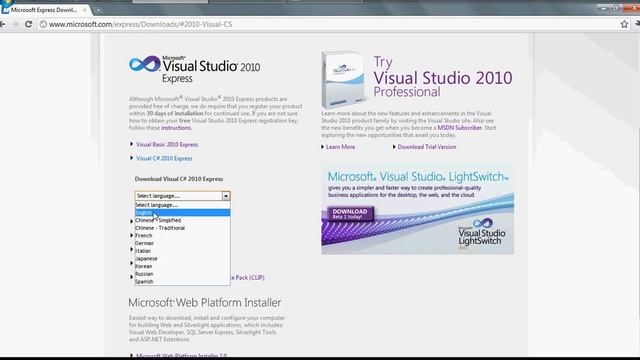Close the Microsoft Express Downloads tab
Image resolution: width=640 pixels, height=360 pixels.
84,10
